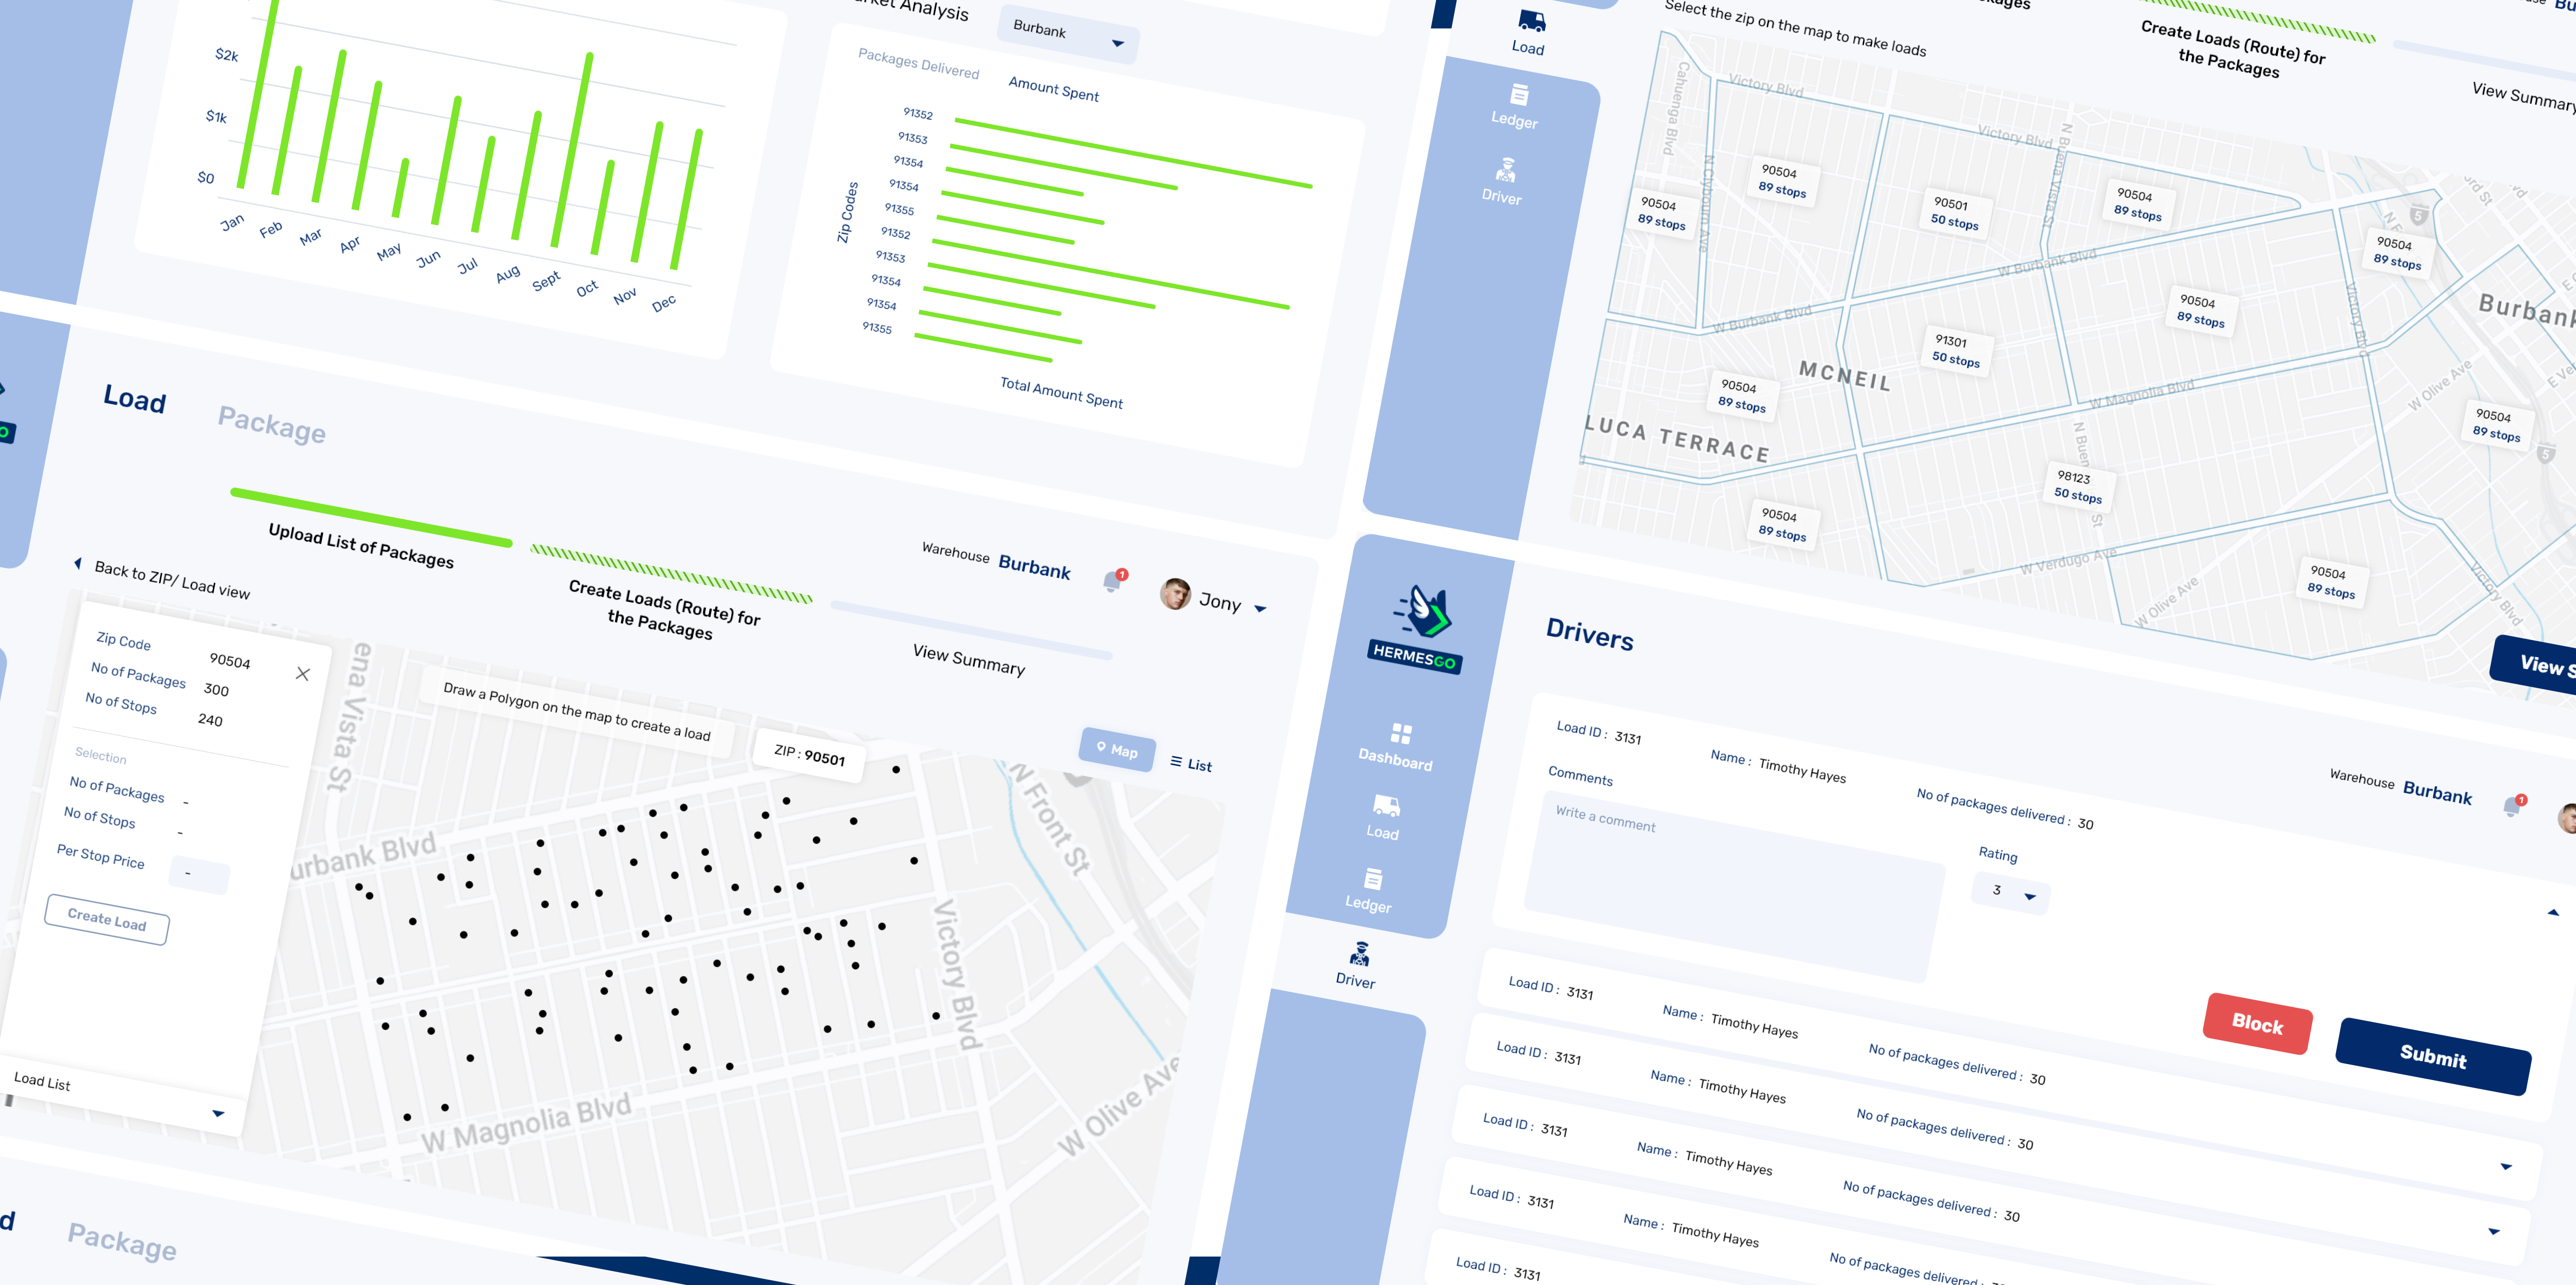Click the Per Stop Price input
Screen dimensions: 2576x1285
click(x=199, y=874)
